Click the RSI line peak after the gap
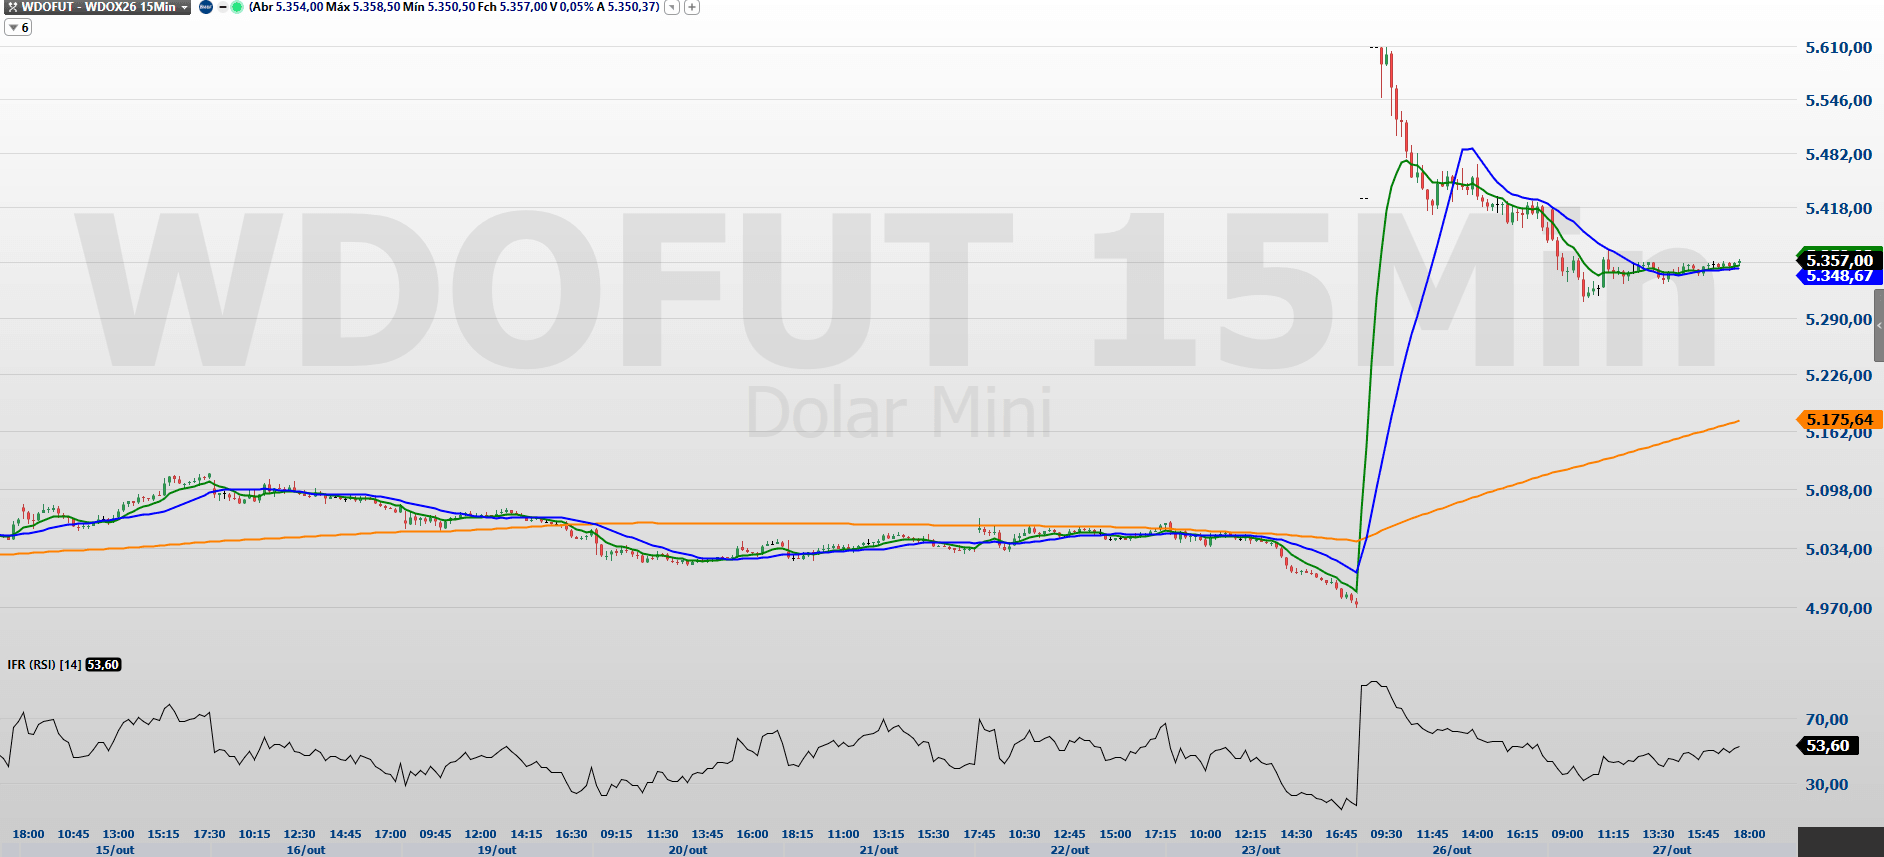Image resolution: width=1884 pixels, height=857 pixels. (x=1375, y=683)
